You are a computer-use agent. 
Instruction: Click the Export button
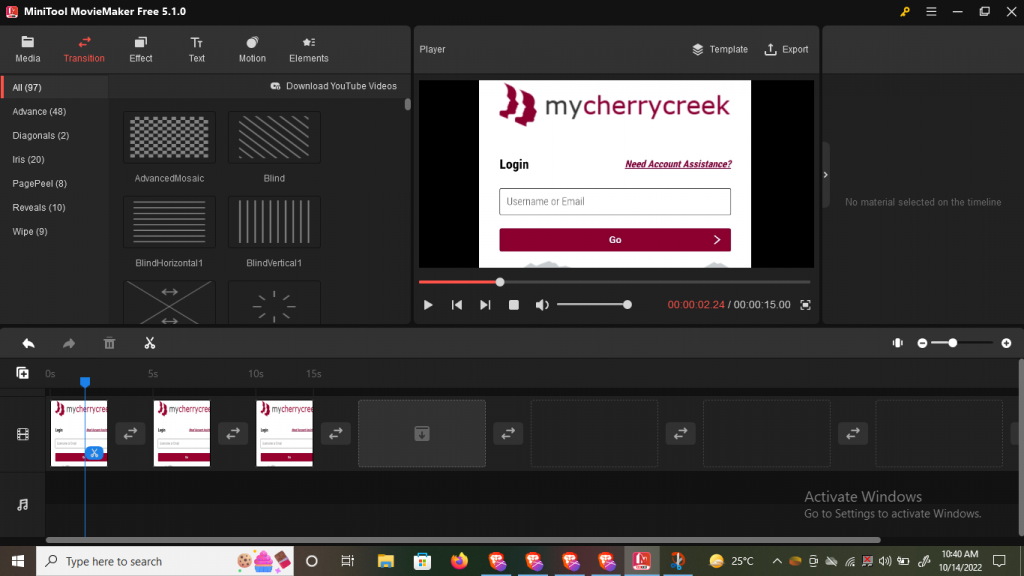click(786, 50)
